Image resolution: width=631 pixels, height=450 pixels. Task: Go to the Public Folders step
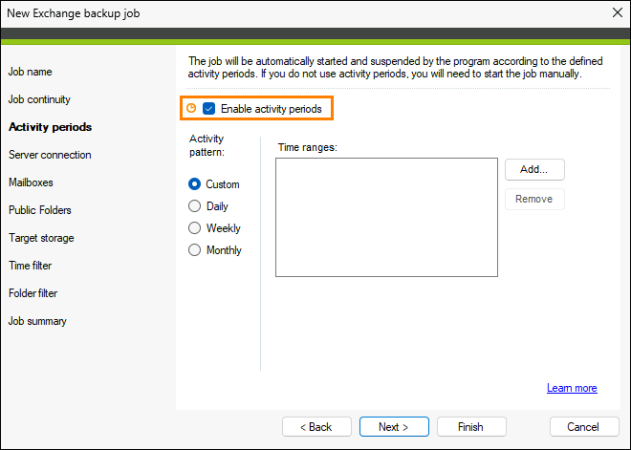click(x=40, y=210)
